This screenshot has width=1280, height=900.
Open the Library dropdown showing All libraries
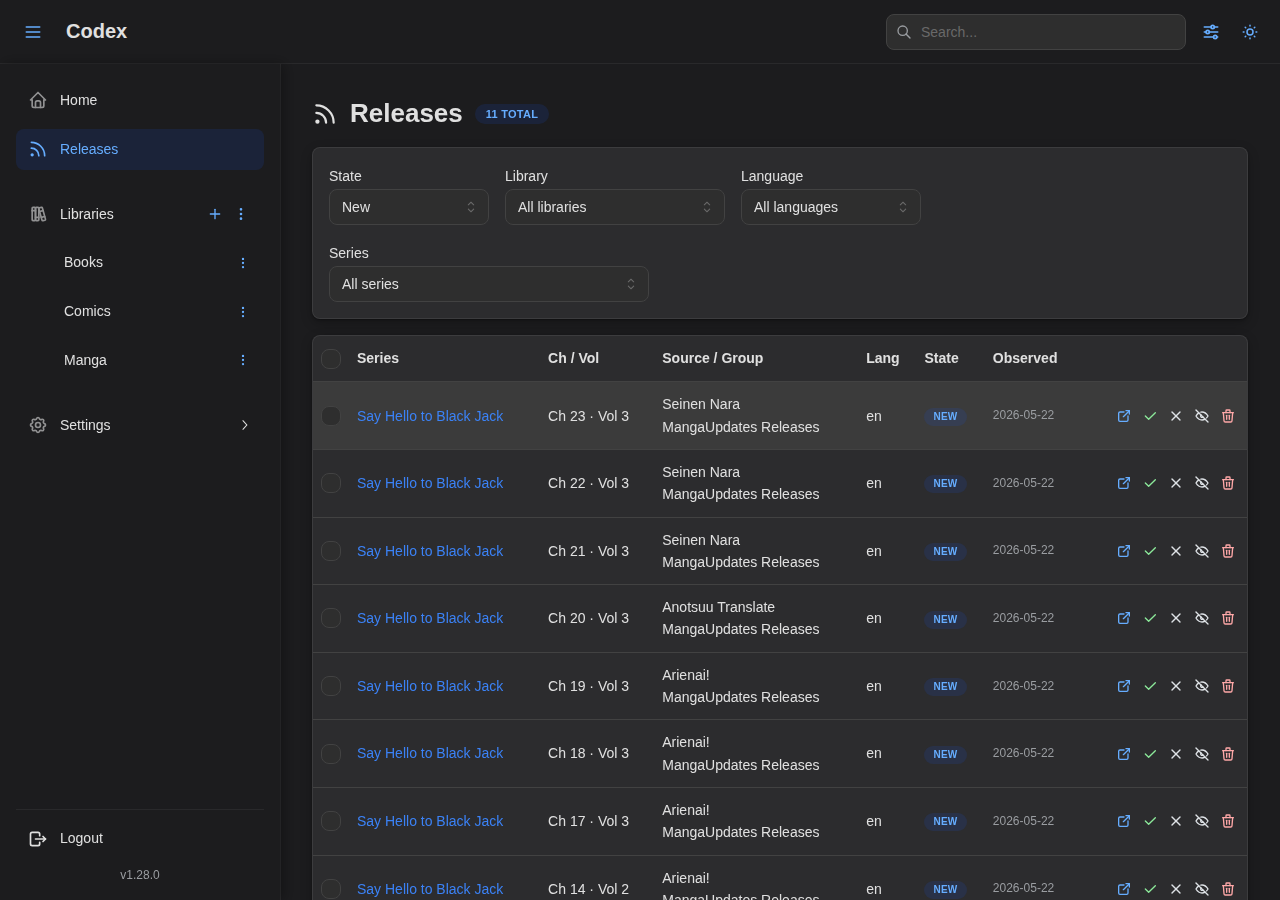coord(615,207)
